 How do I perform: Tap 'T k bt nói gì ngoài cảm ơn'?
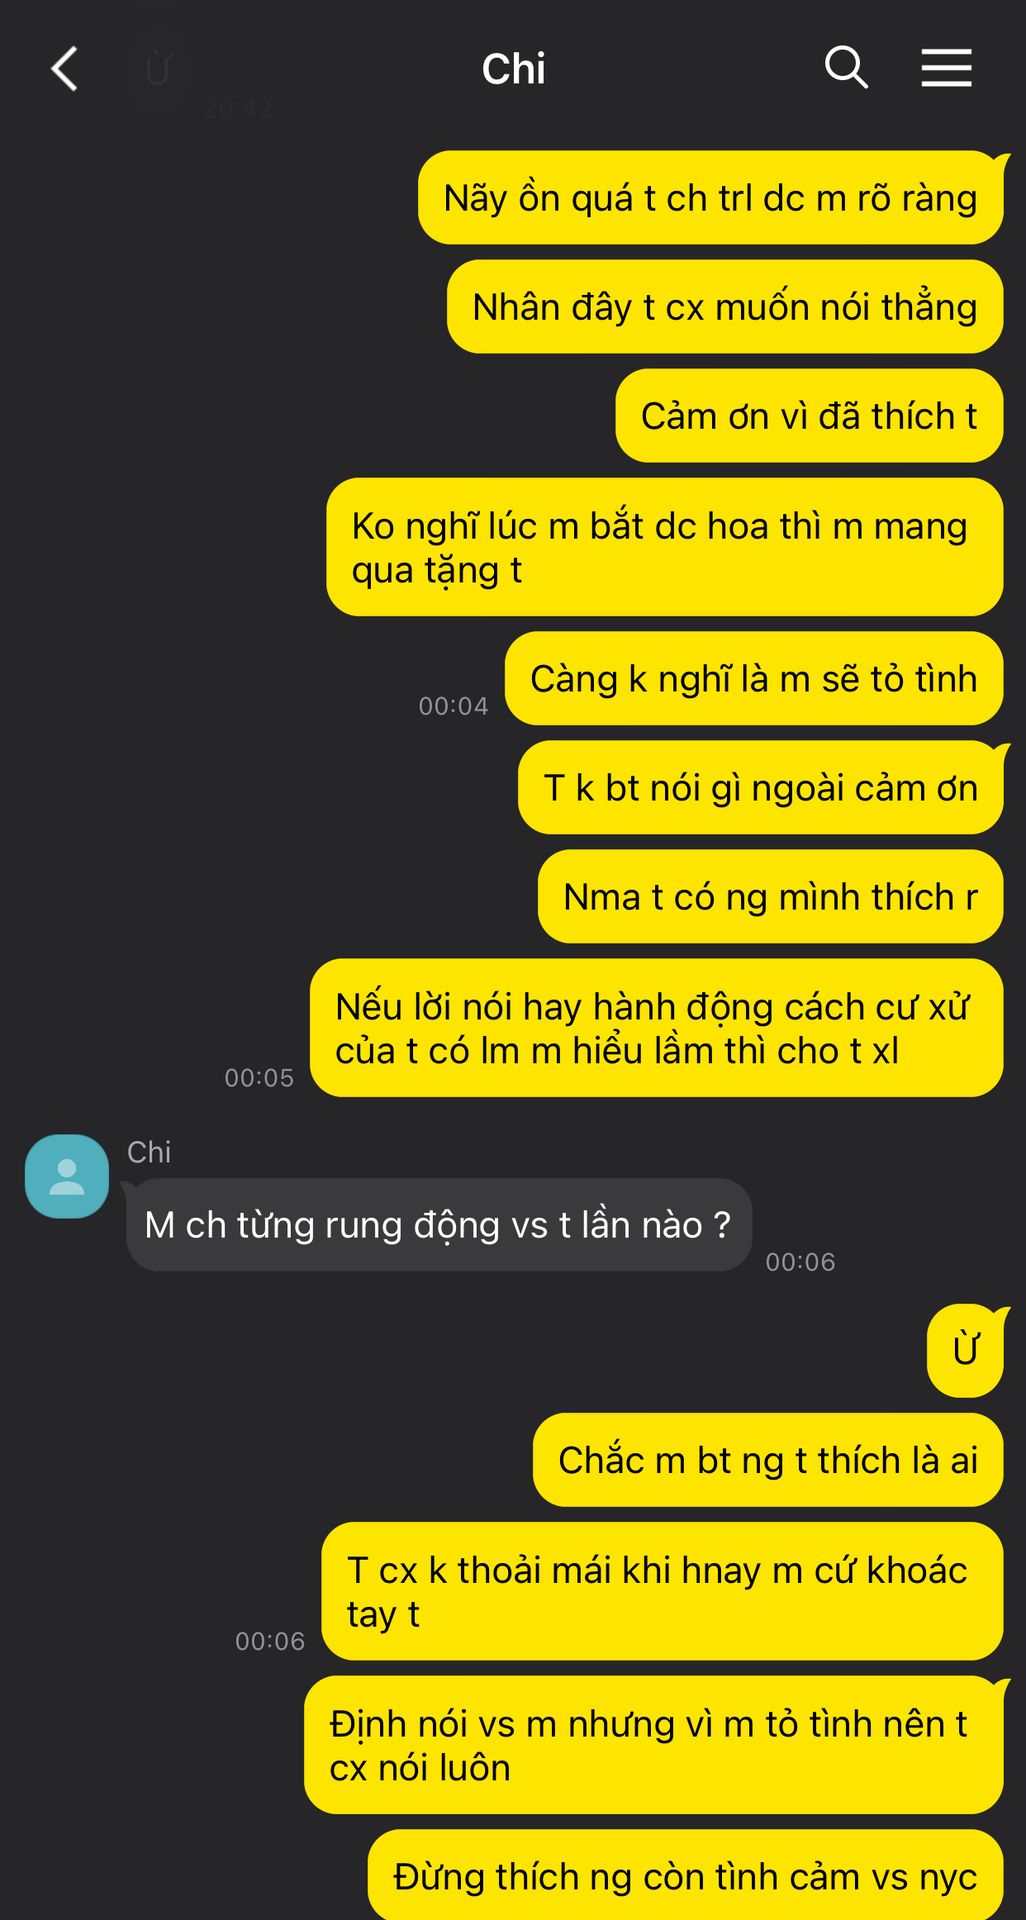coord(760,788)
